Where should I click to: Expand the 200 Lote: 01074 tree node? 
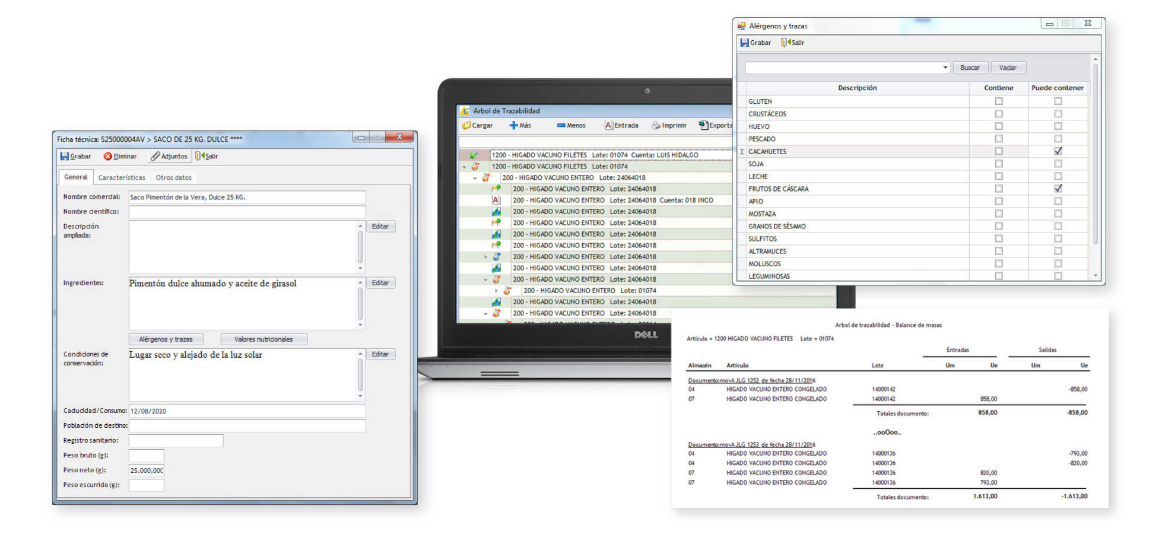496,291
